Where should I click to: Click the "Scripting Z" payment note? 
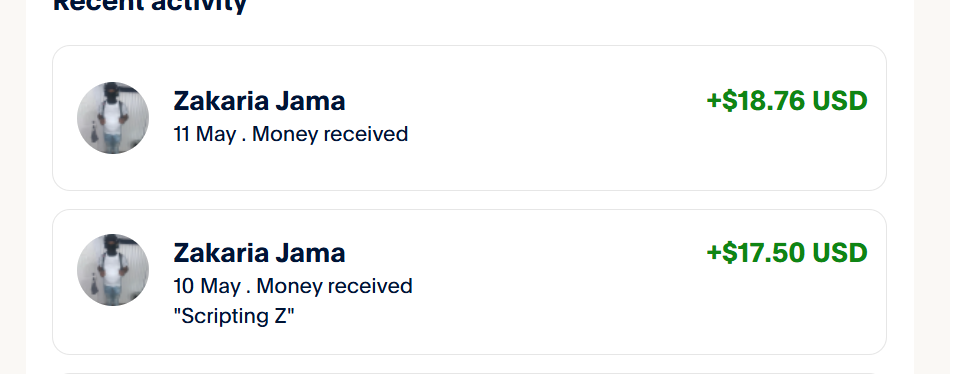pyautogui.click(x=234, y=316)
